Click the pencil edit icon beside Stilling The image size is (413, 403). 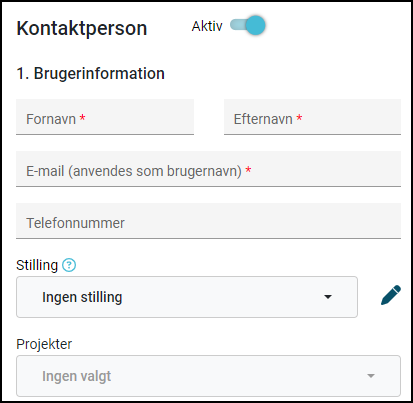[x=391, y=295]
